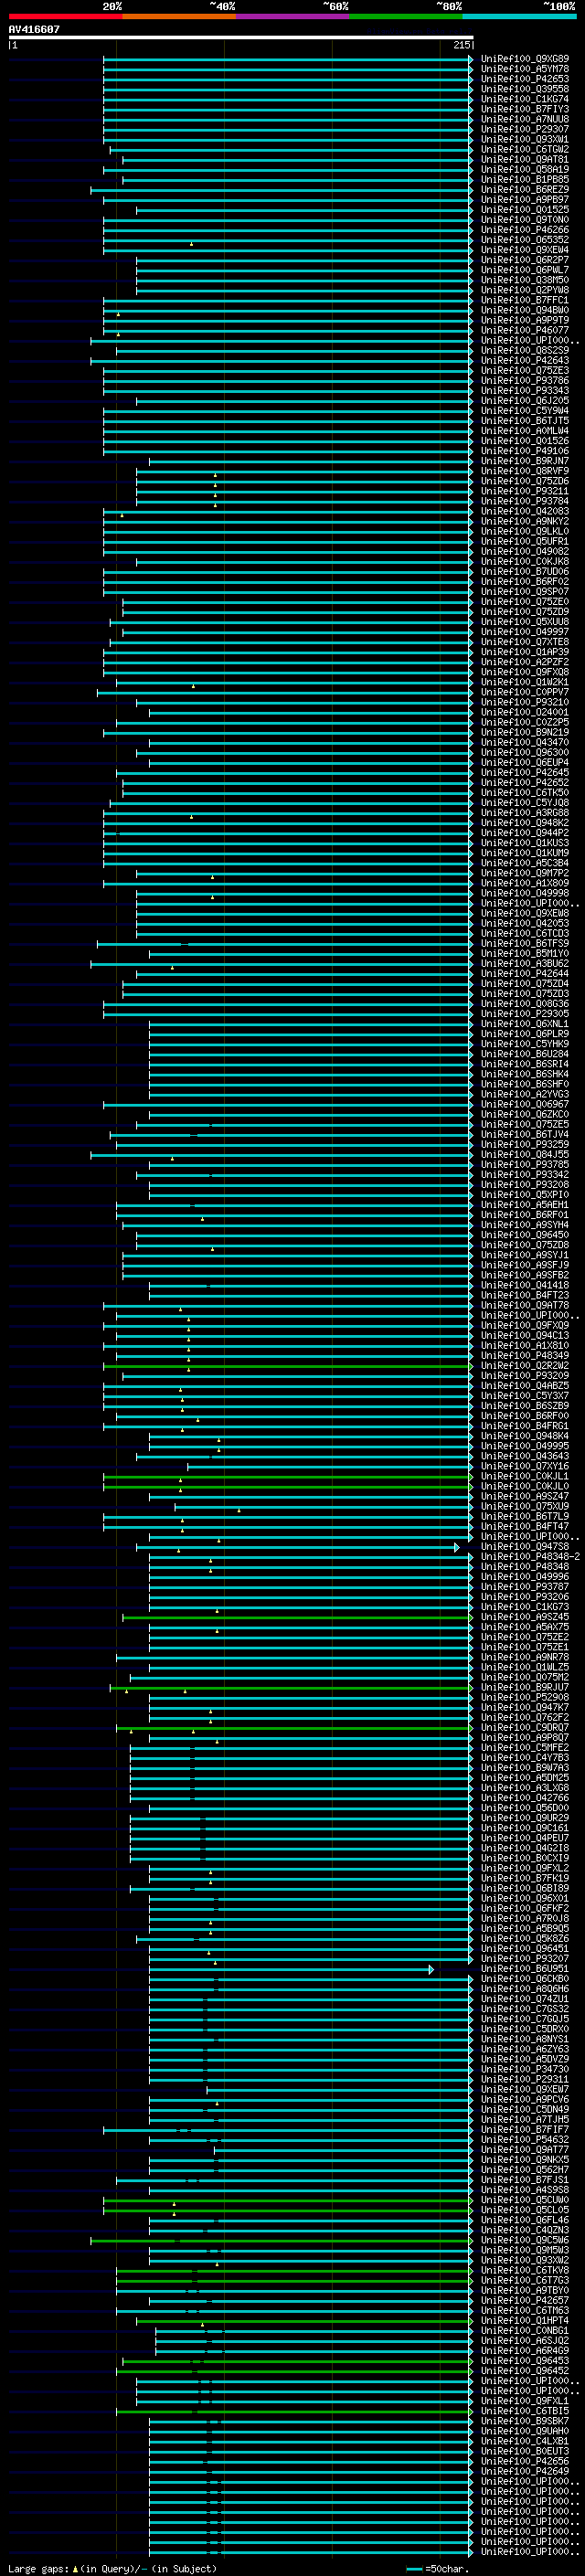Select the UniRef100_Q9AT78 label

pos(525,1305)
